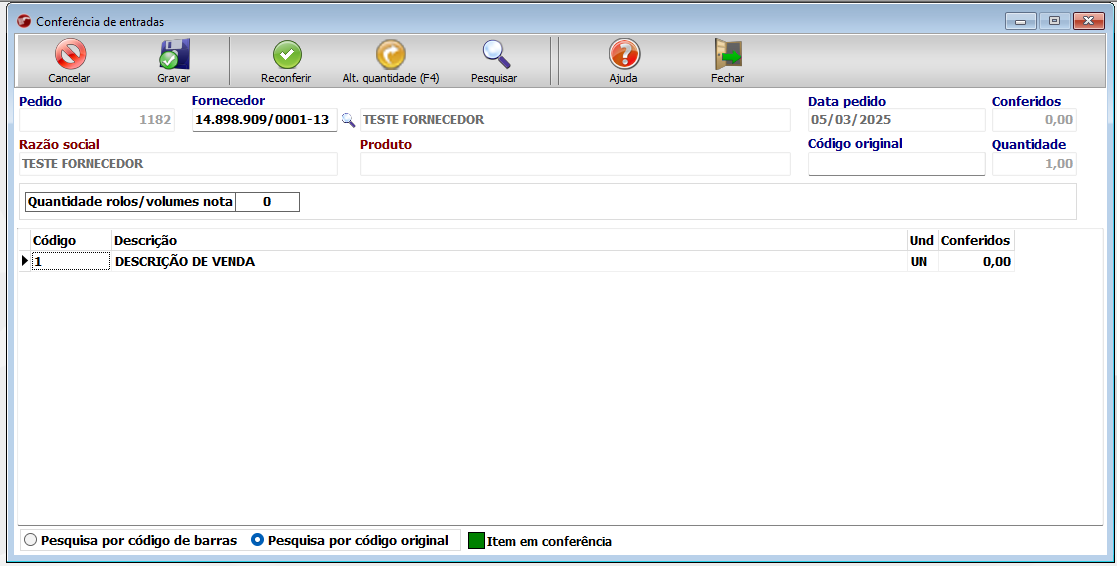Click the Pesquisar magnifier icon
1117x566 pixels.
click(x=494, y=56)
